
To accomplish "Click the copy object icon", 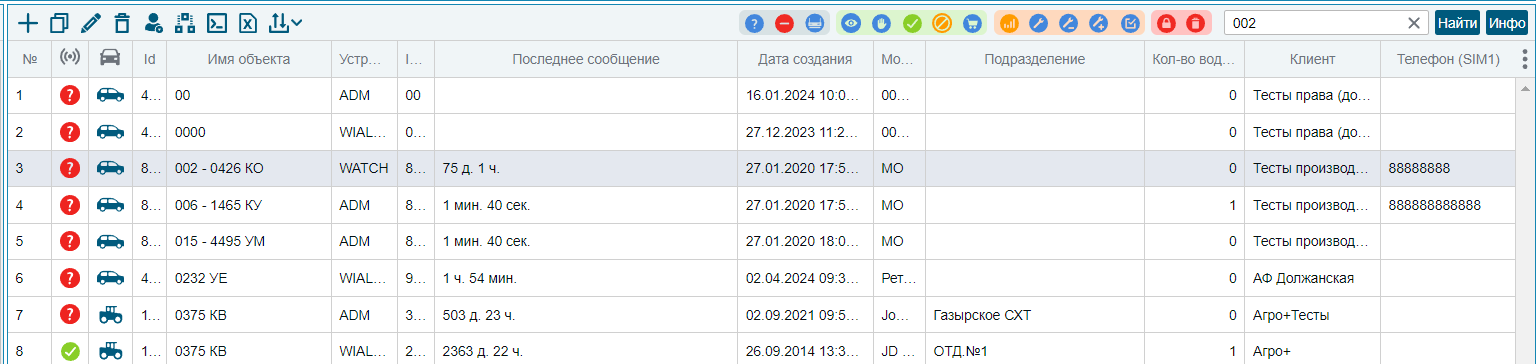I will [x=59, y=22].
